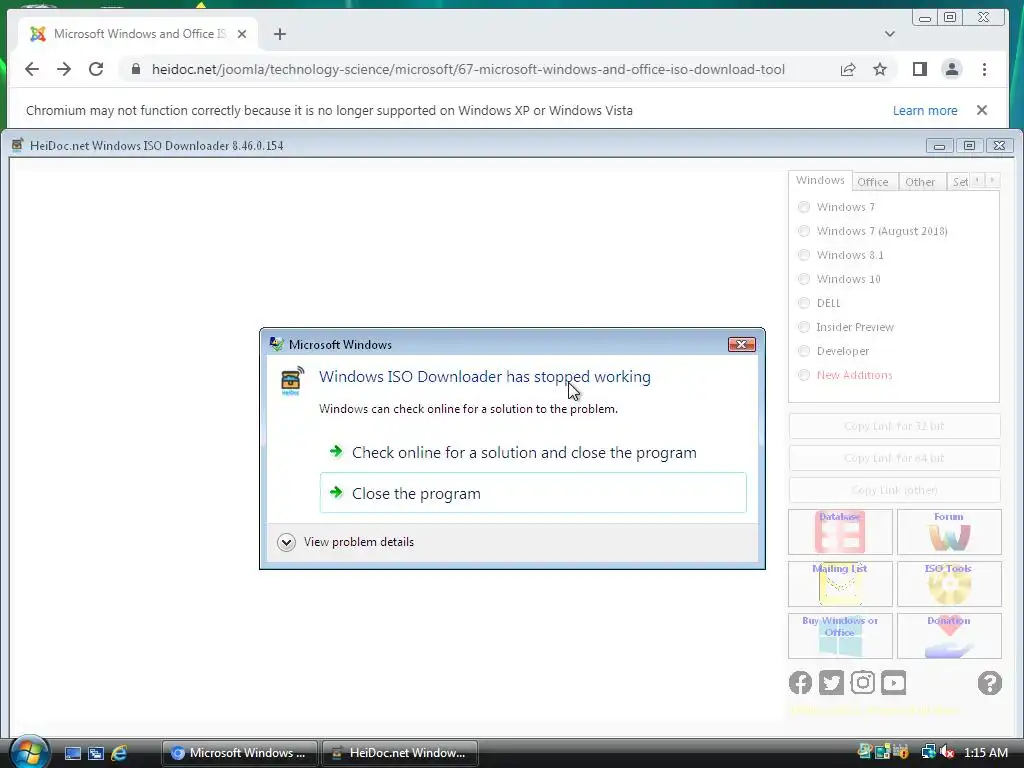Viewport: 1024px width, 768px height.
Task: Click Show Desktop in Quick Launch
Action: pyautogui.click(x=72, y=753)
